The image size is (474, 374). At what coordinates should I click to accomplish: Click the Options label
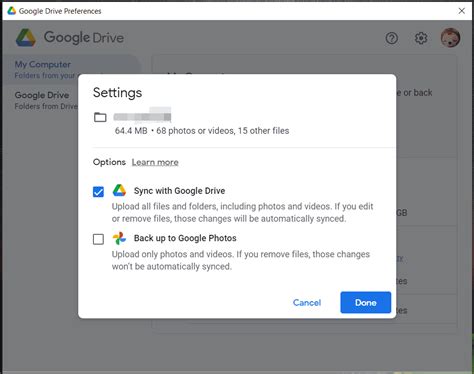[109, 162]
